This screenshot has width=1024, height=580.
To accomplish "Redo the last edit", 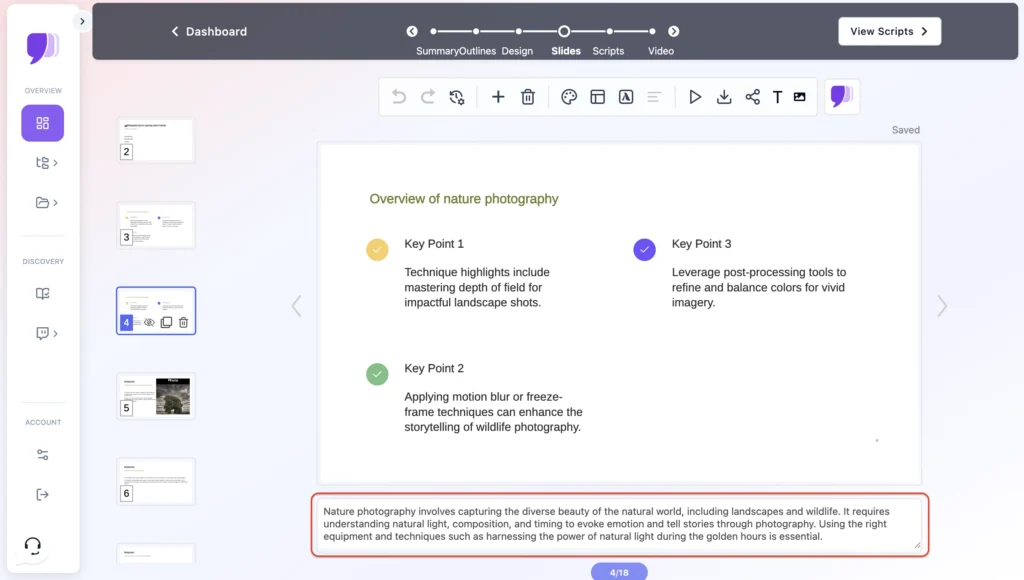I will click(x=428, y=97).
